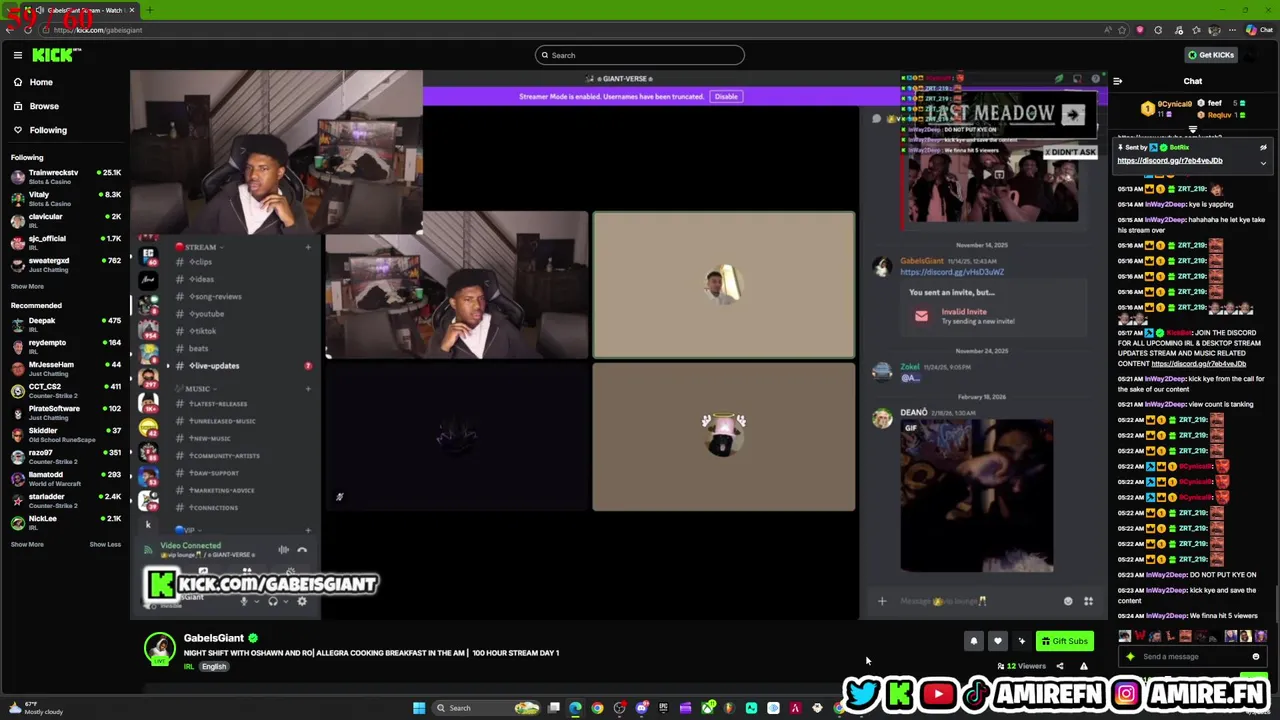Mute the Discord microphone
Screen dimensions: 1280x720
[x=243, y=601]
